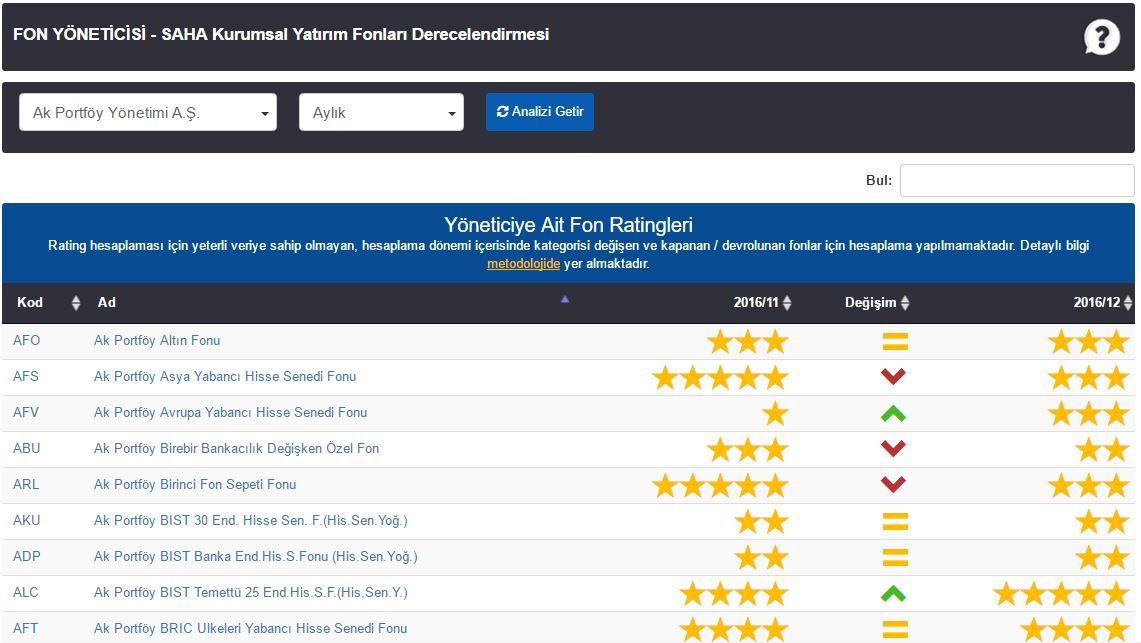Open Ak Portföy BIST 30 End. Hisse Sen. fund

(x=250, y=520)
